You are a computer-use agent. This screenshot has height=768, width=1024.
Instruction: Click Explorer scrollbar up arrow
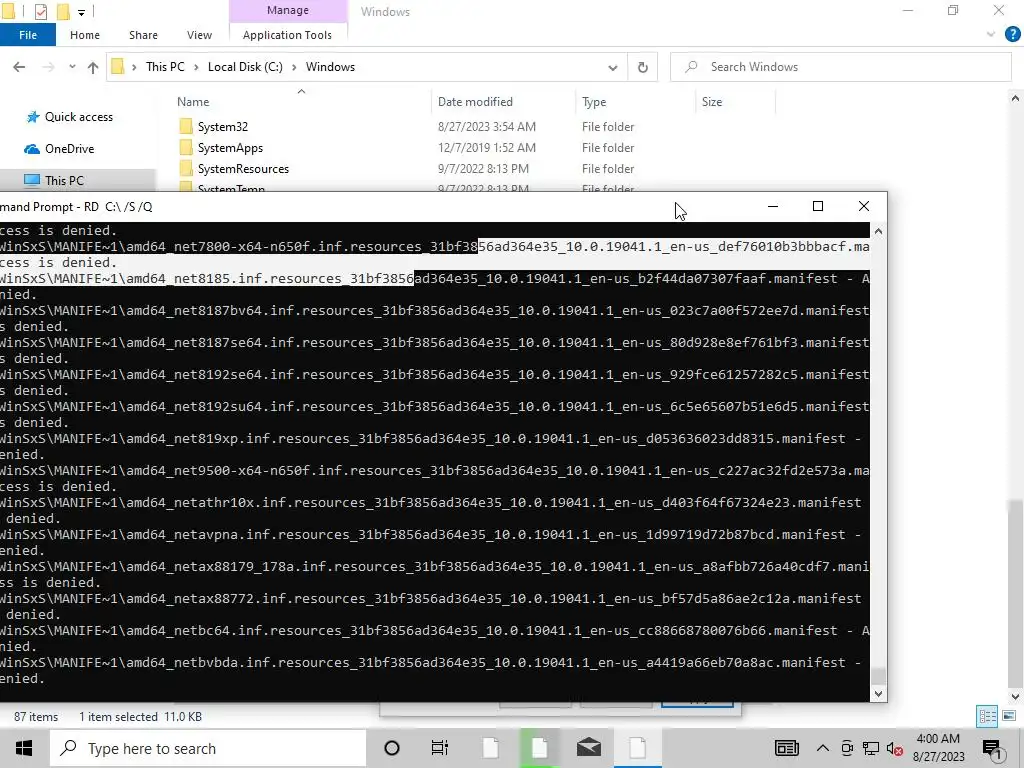1015,98
